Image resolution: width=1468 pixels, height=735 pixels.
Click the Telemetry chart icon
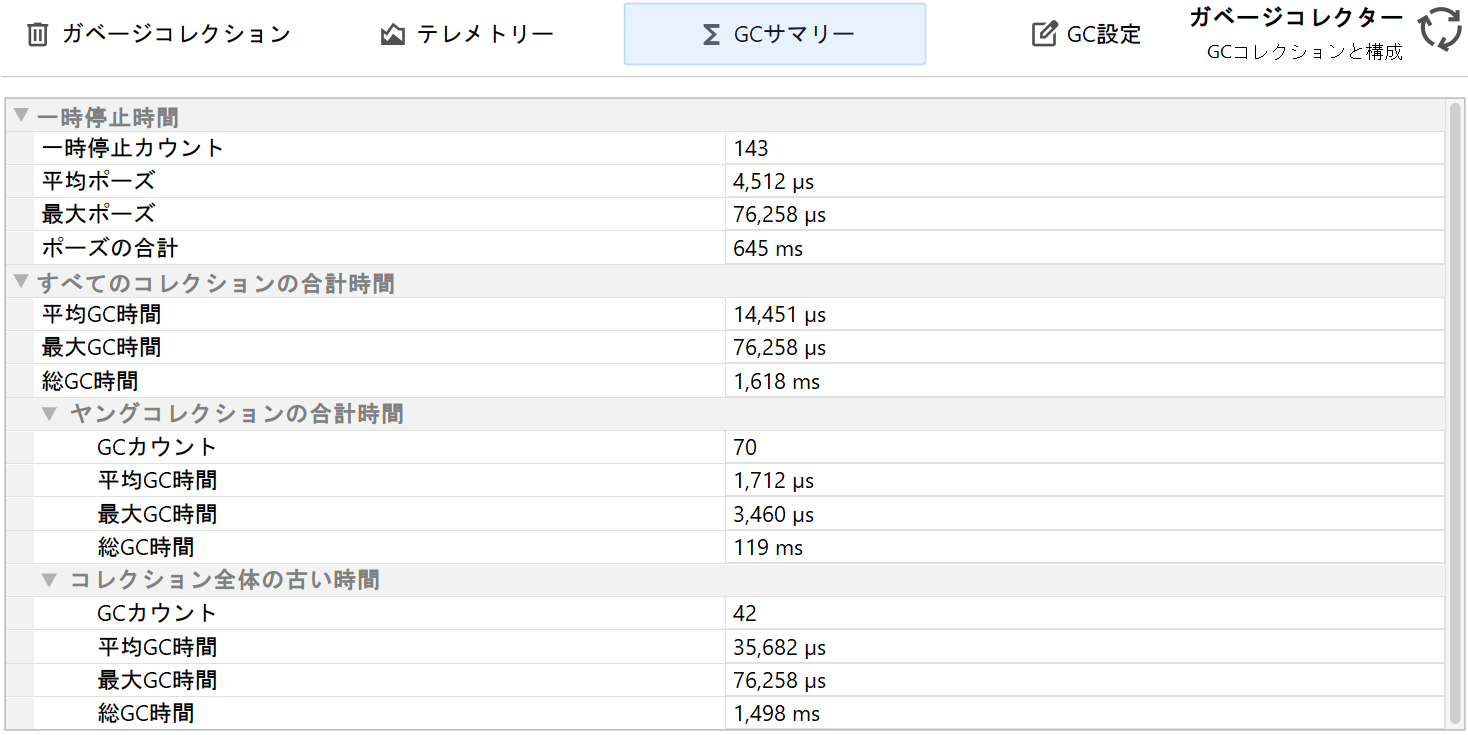tap(393, 35)
